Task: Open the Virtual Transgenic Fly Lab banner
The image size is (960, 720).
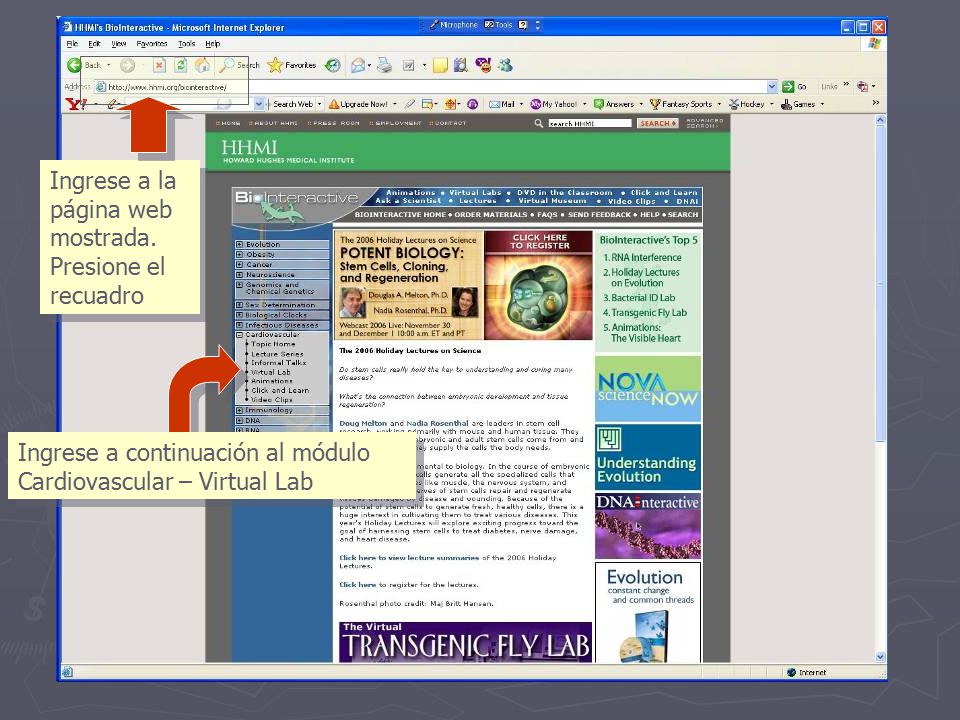Action: (x=465, y=642)
